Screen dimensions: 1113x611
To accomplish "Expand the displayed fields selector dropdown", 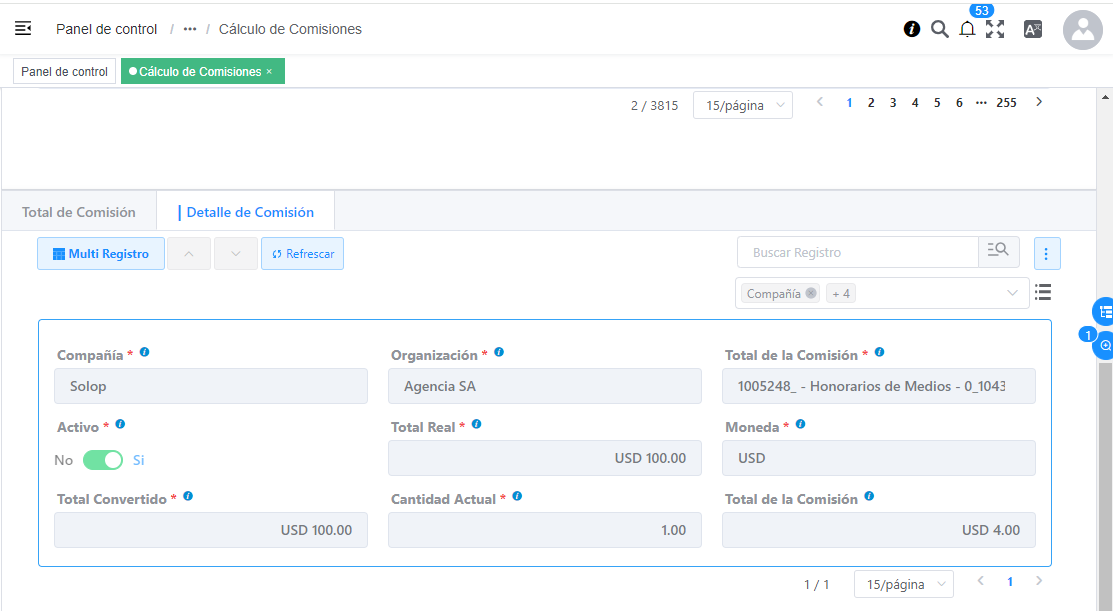I will point(1012,293).
